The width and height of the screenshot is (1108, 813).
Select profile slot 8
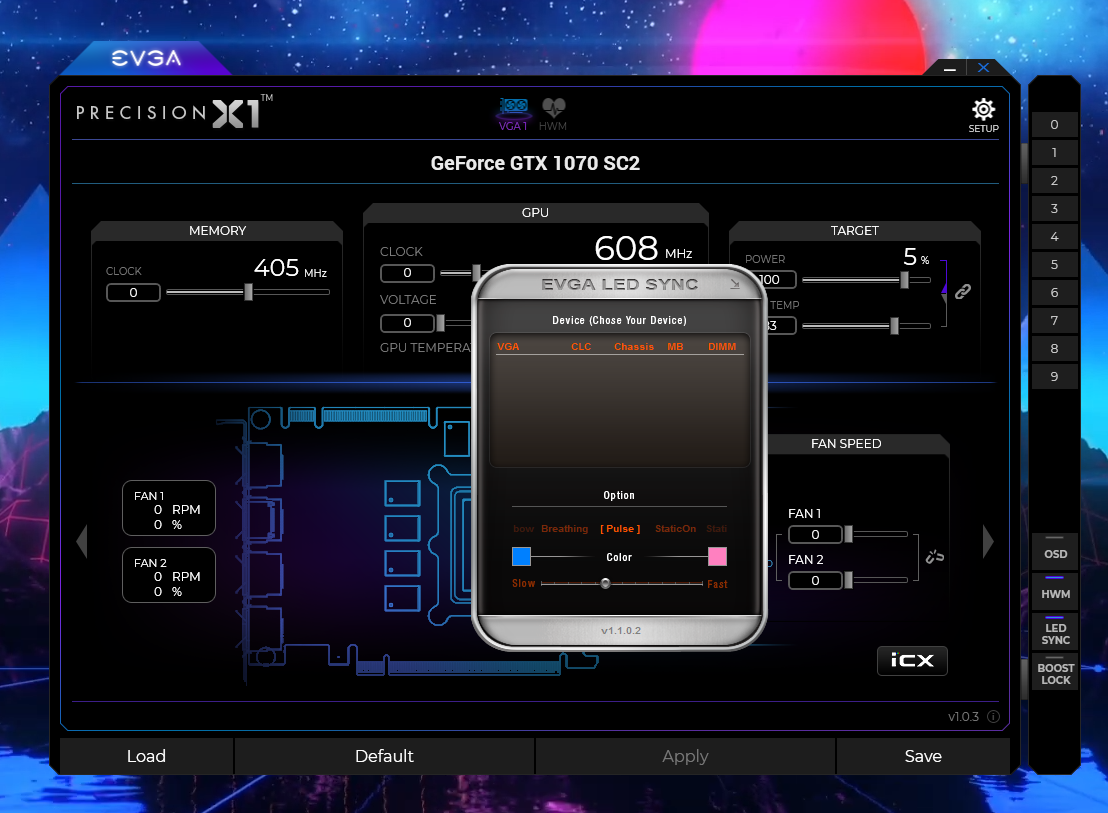click(1054, 348)
